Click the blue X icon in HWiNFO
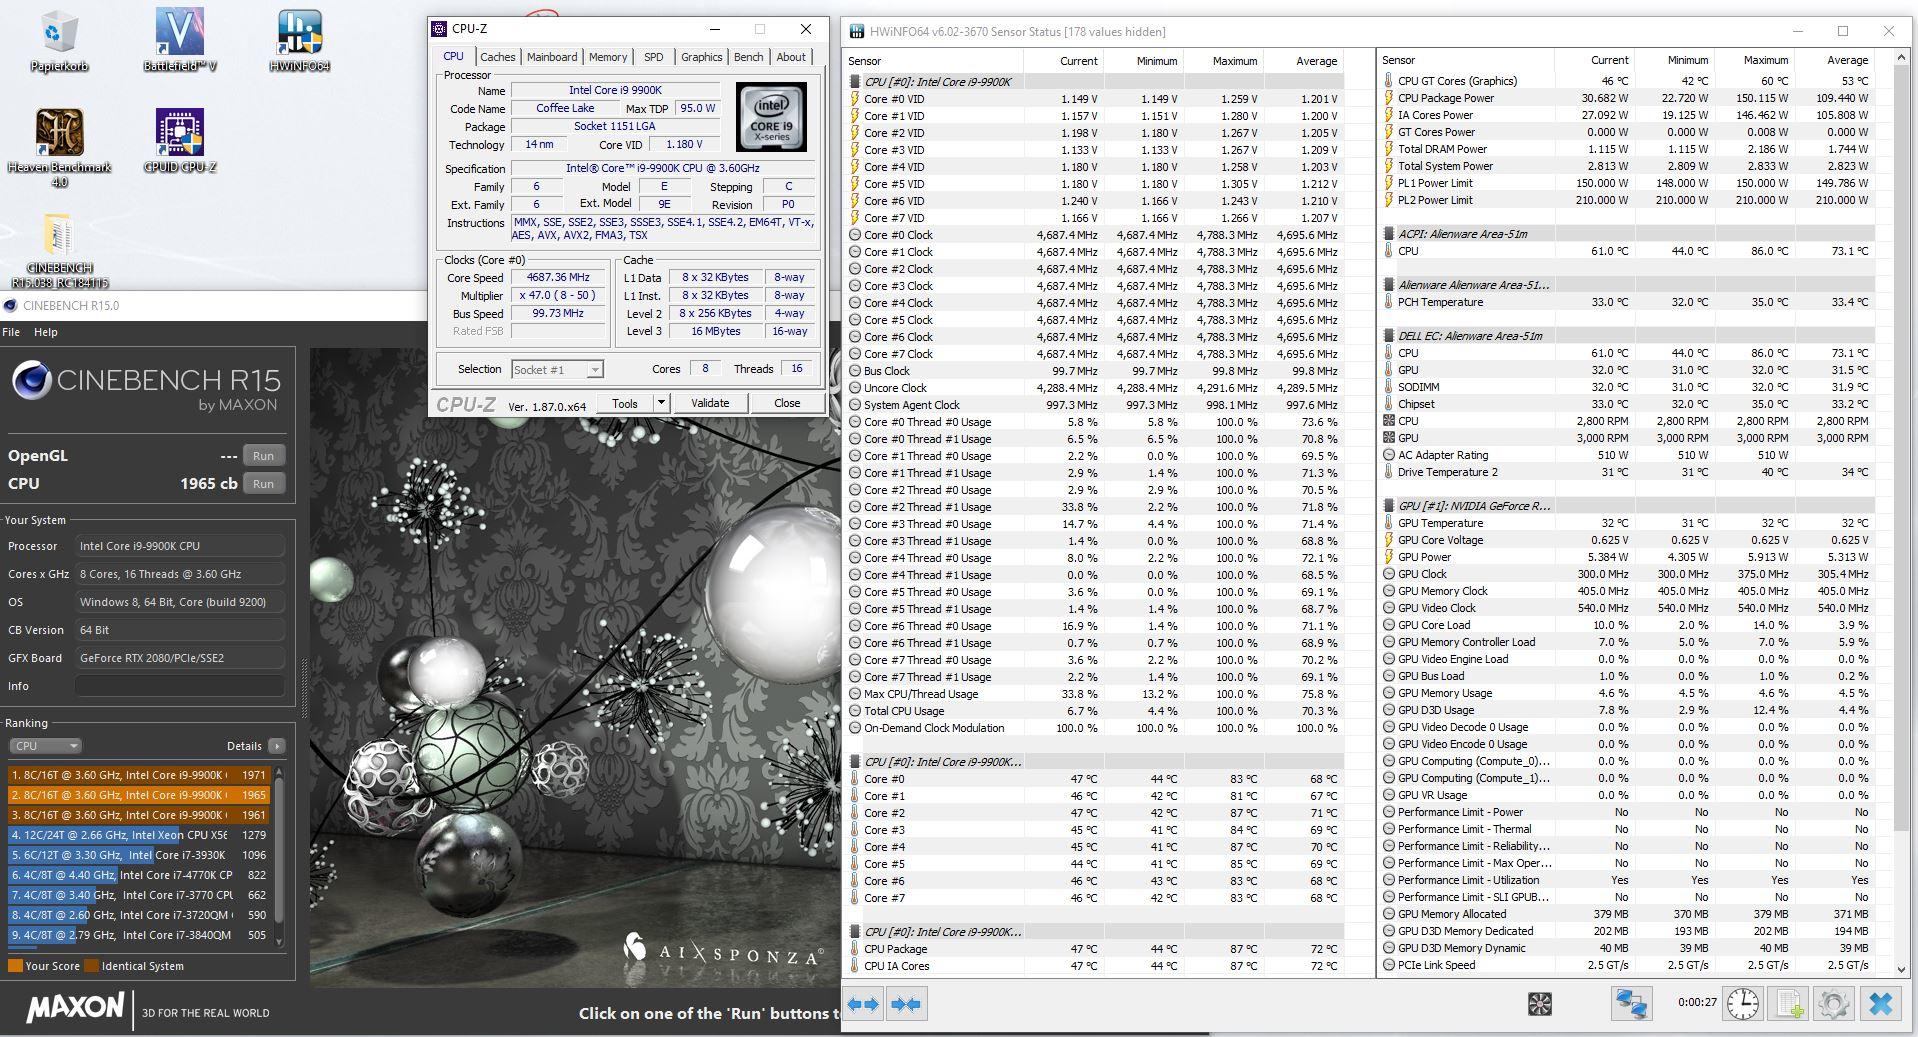The height and width of the screenshot is (1037, 1918). pos(1881,1003)
